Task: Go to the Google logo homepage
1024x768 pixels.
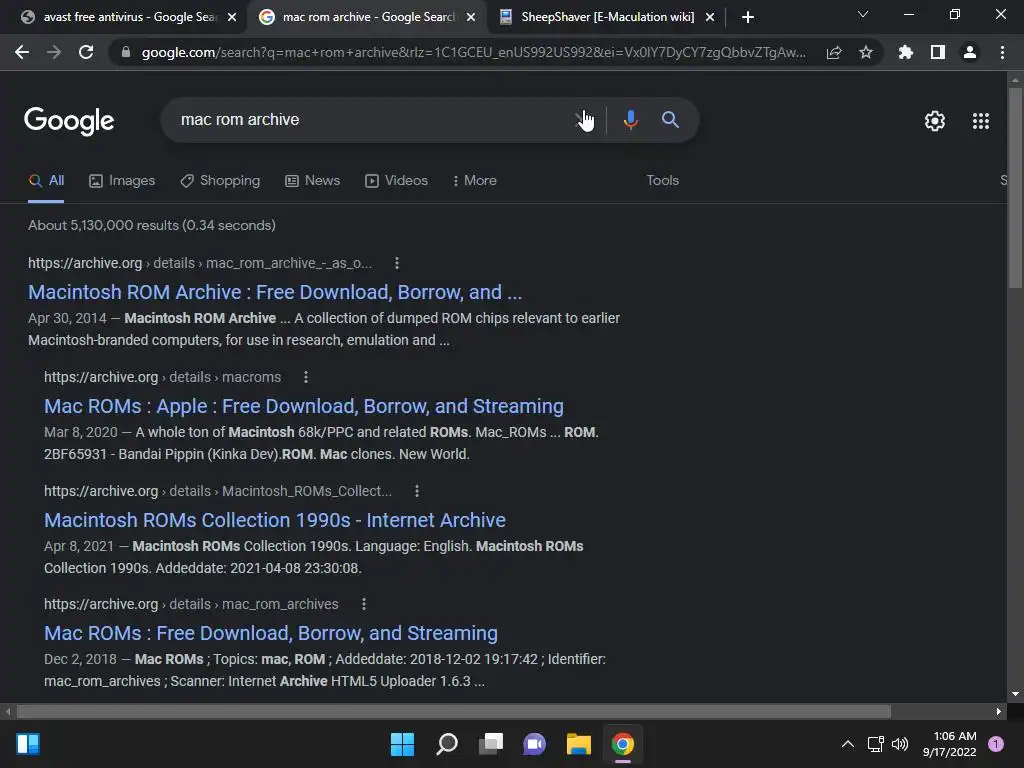Action: [x=69, y=121]
